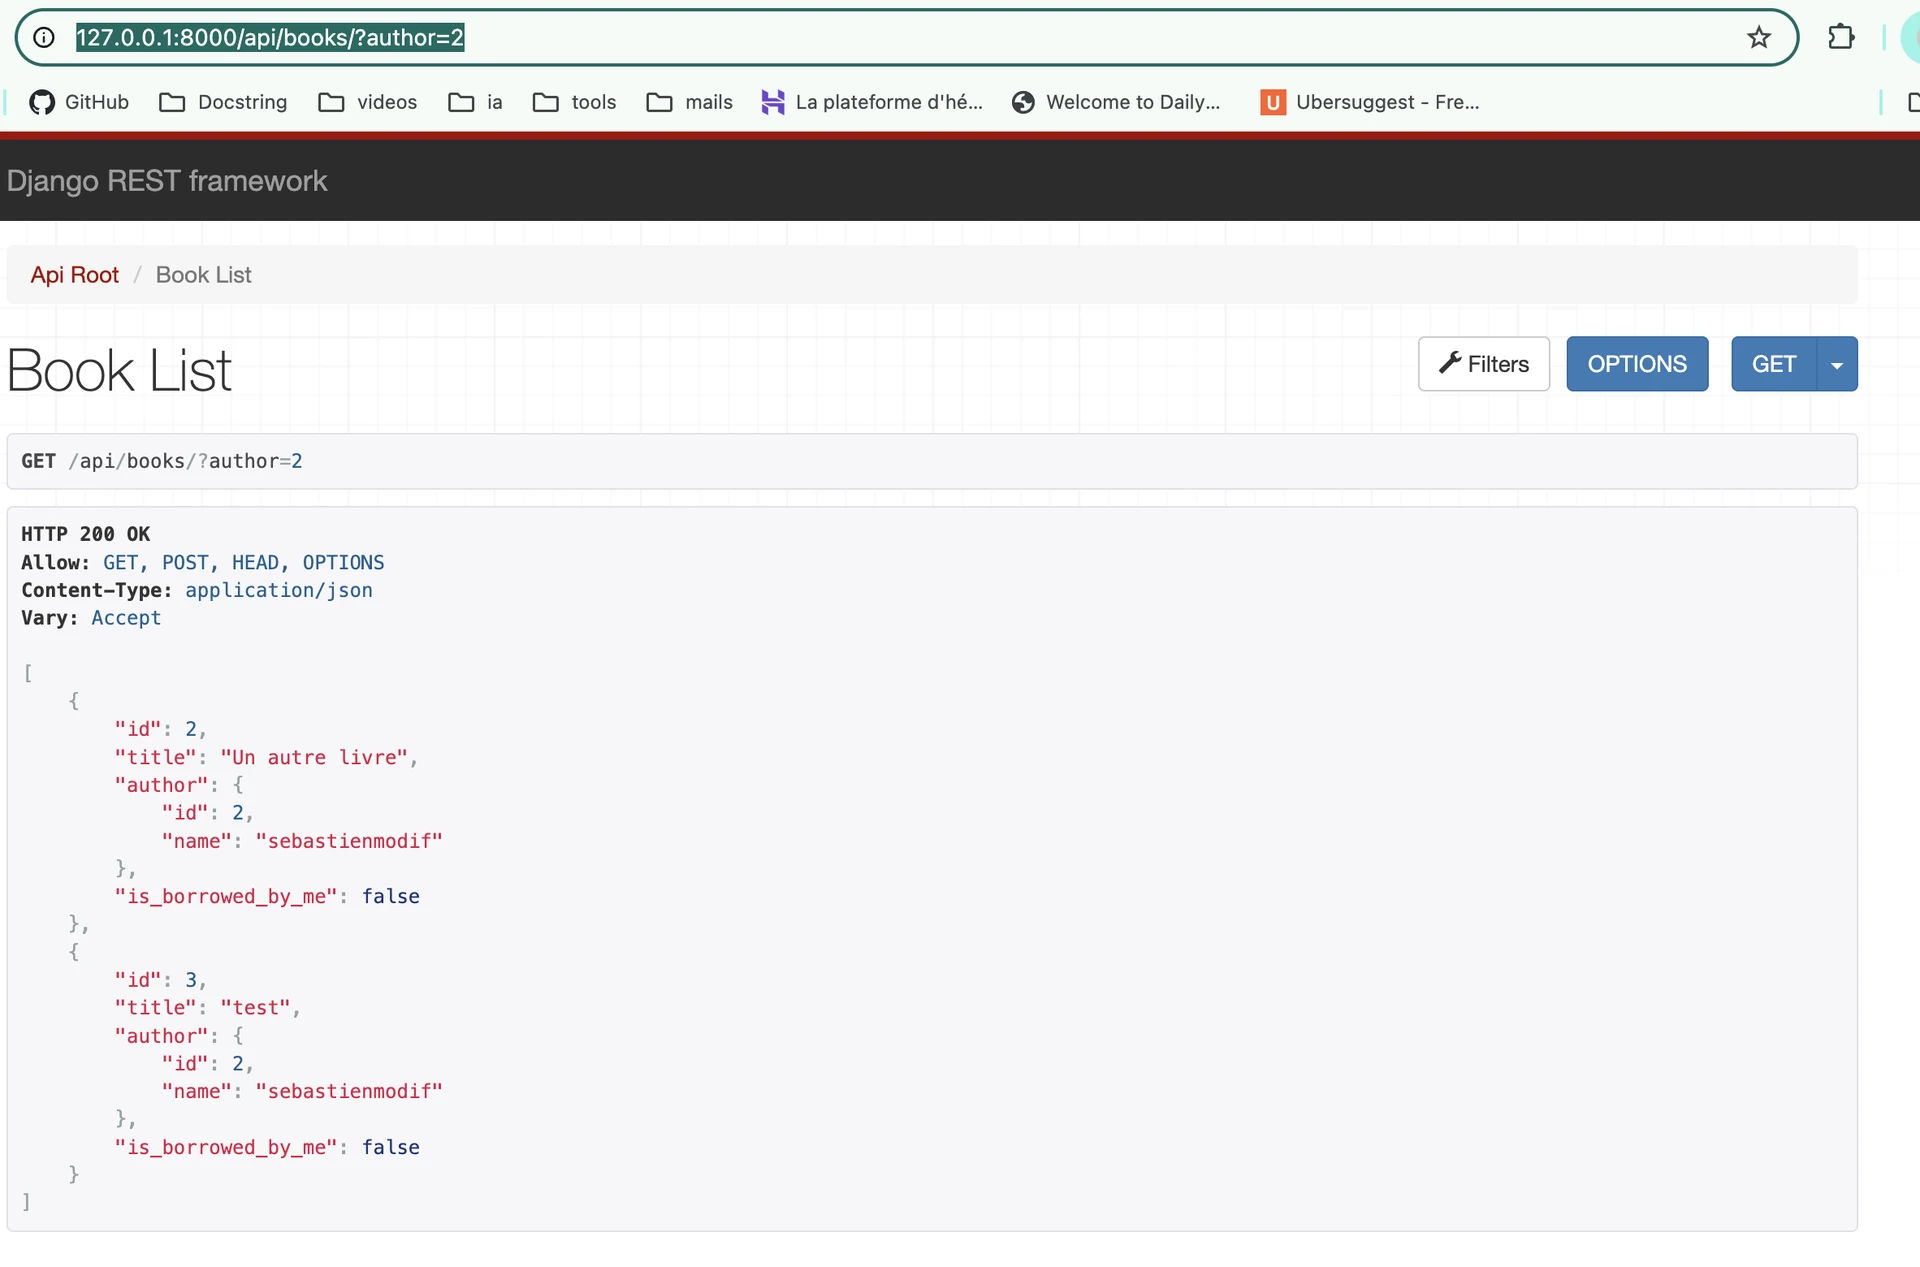Open the browser extensions puzzle icon
1920x1267 pixels.
click(1841, 38)
